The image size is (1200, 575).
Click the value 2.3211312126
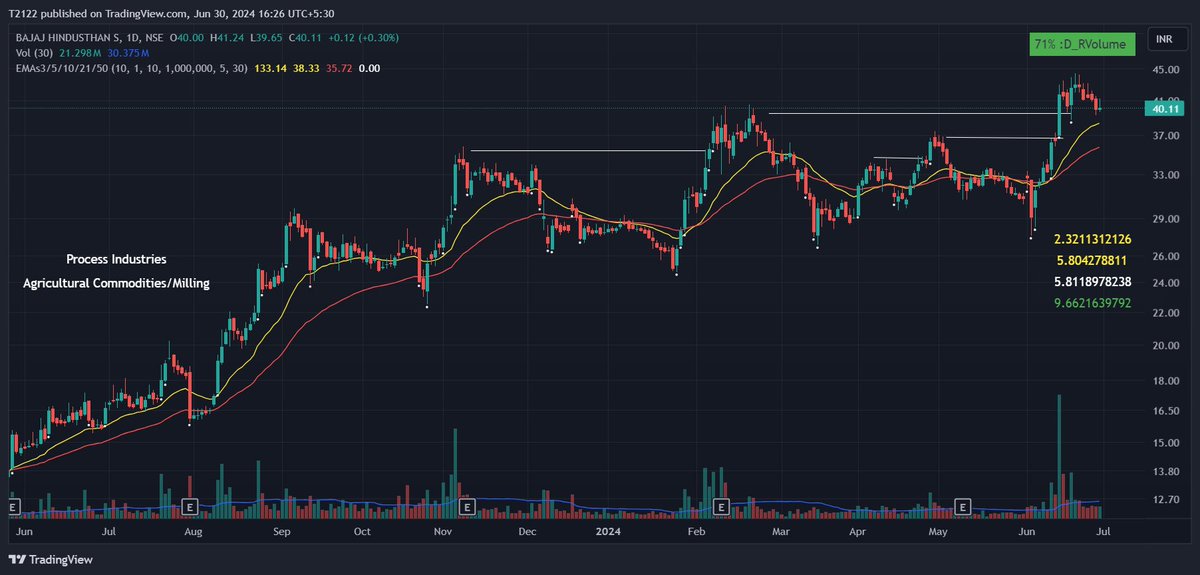tap(1092, 239)
